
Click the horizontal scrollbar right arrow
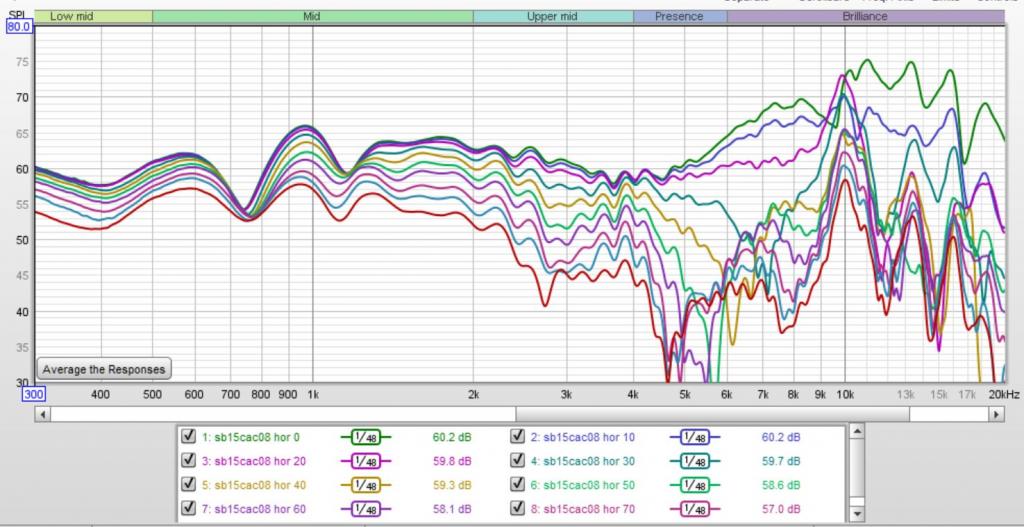(997, 414)
